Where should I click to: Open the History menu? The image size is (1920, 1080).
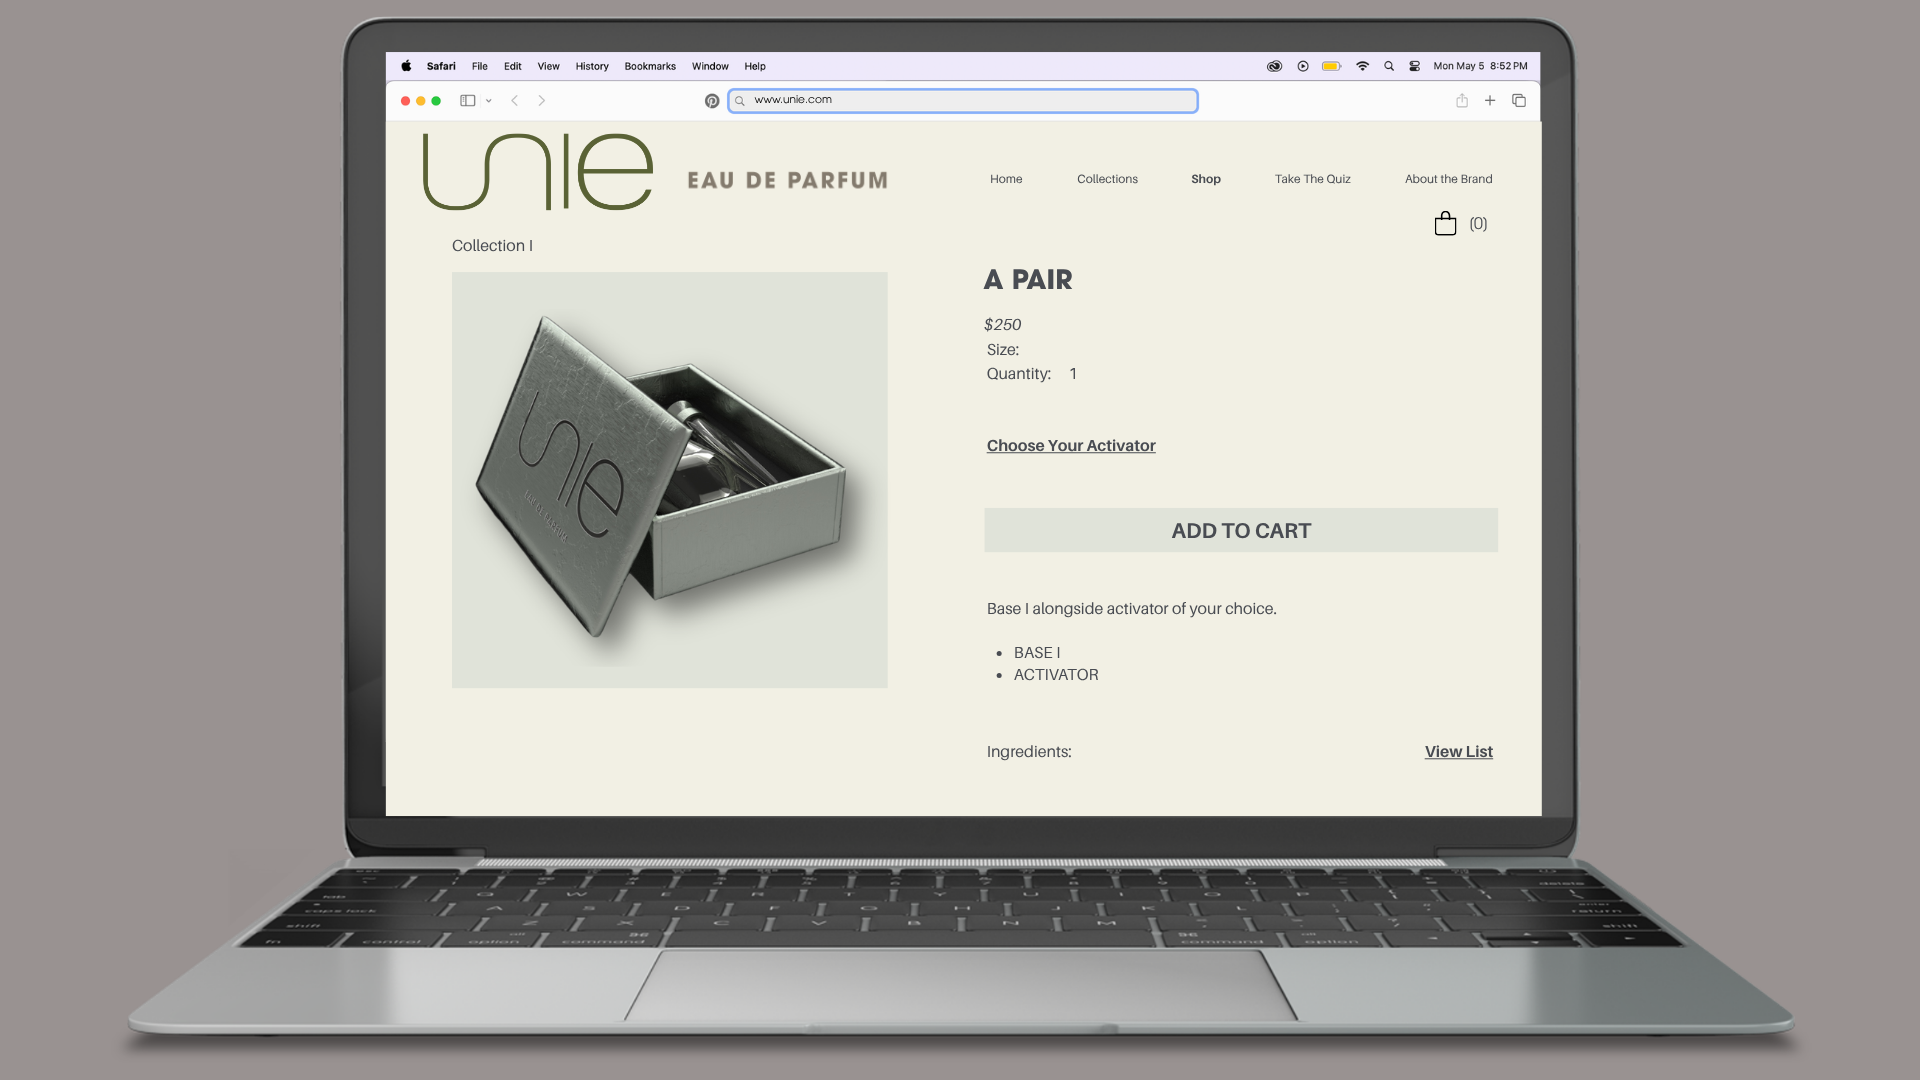[x=592, y=66]
